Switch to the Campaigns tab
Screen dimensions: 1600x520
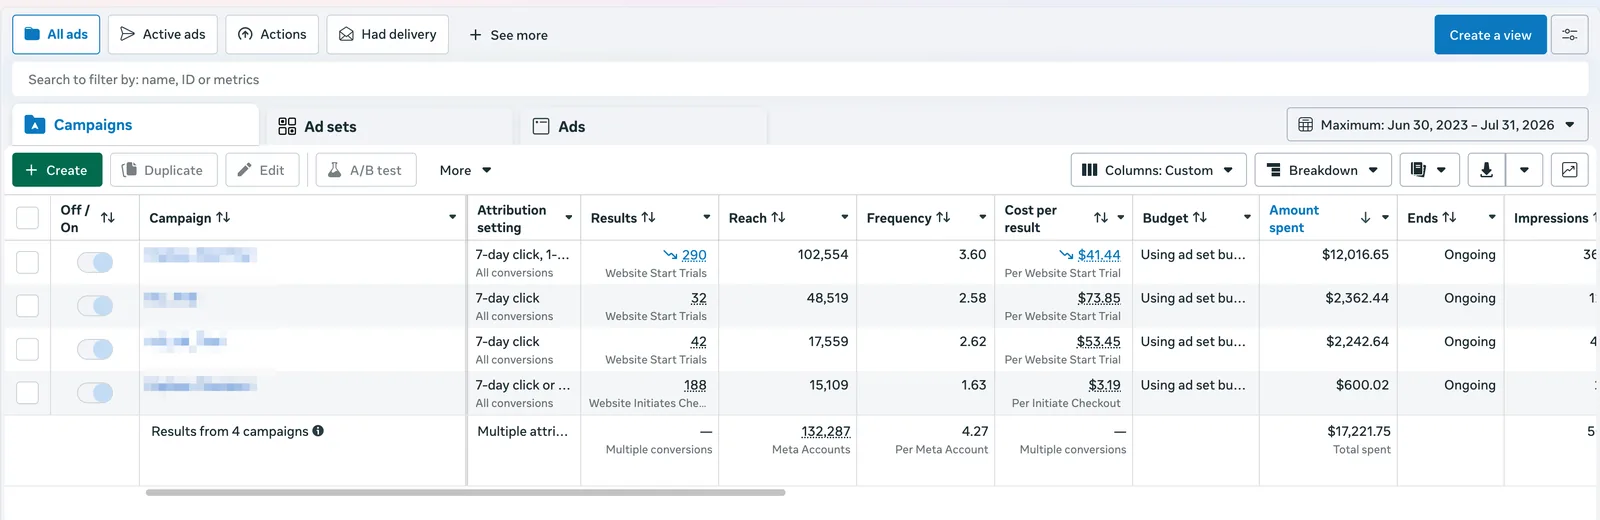[x=135, y=125]
